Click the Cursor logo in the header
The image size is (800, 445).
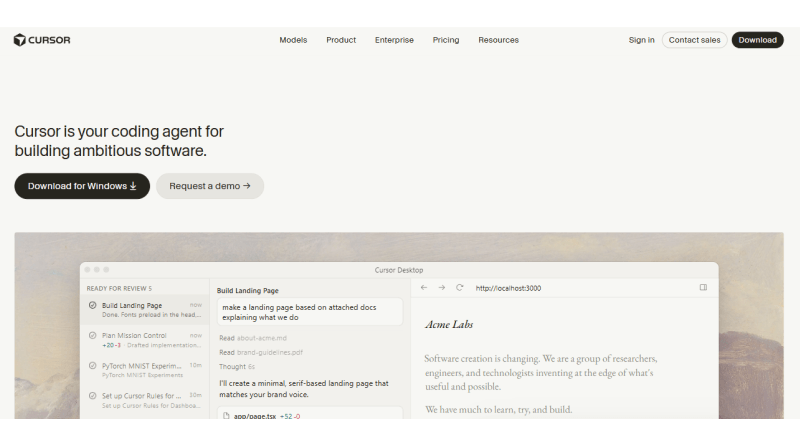point(42,40)
